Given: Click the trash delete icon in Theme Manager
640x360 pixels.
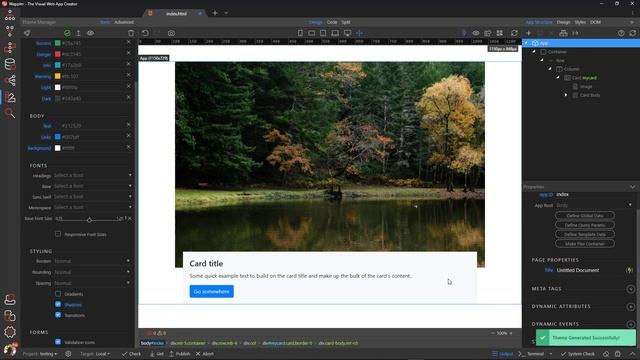Looking at the screenshot, I should pos(131,33).
